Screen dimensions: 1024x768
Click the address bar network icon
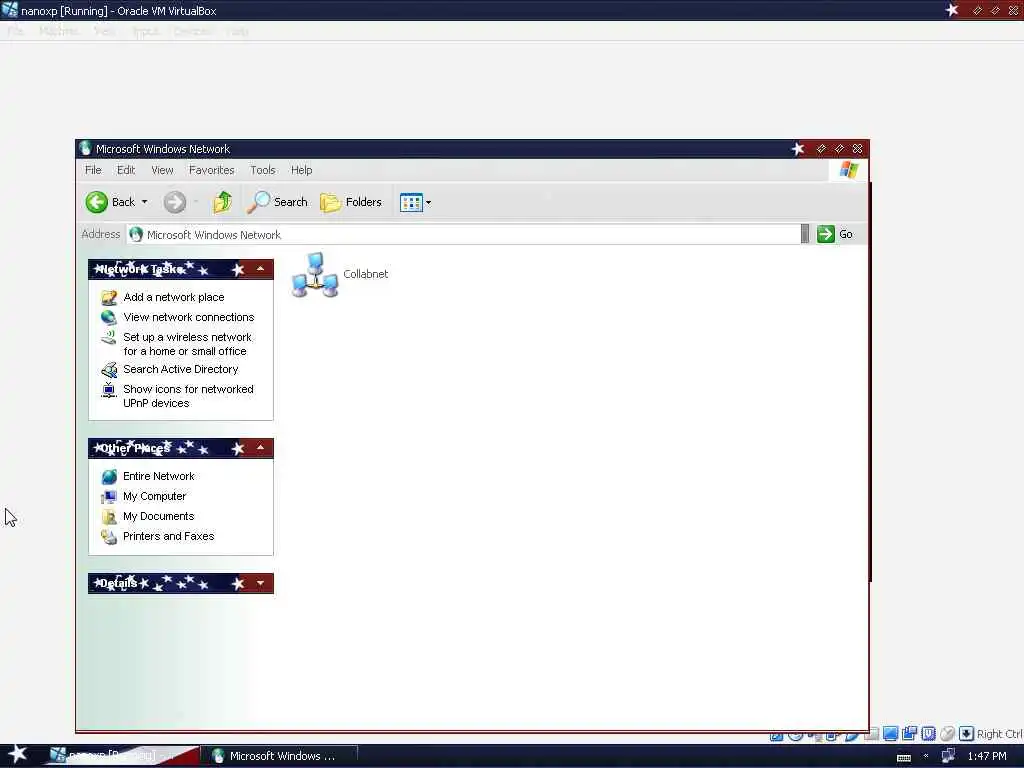[x=136, y=234]
